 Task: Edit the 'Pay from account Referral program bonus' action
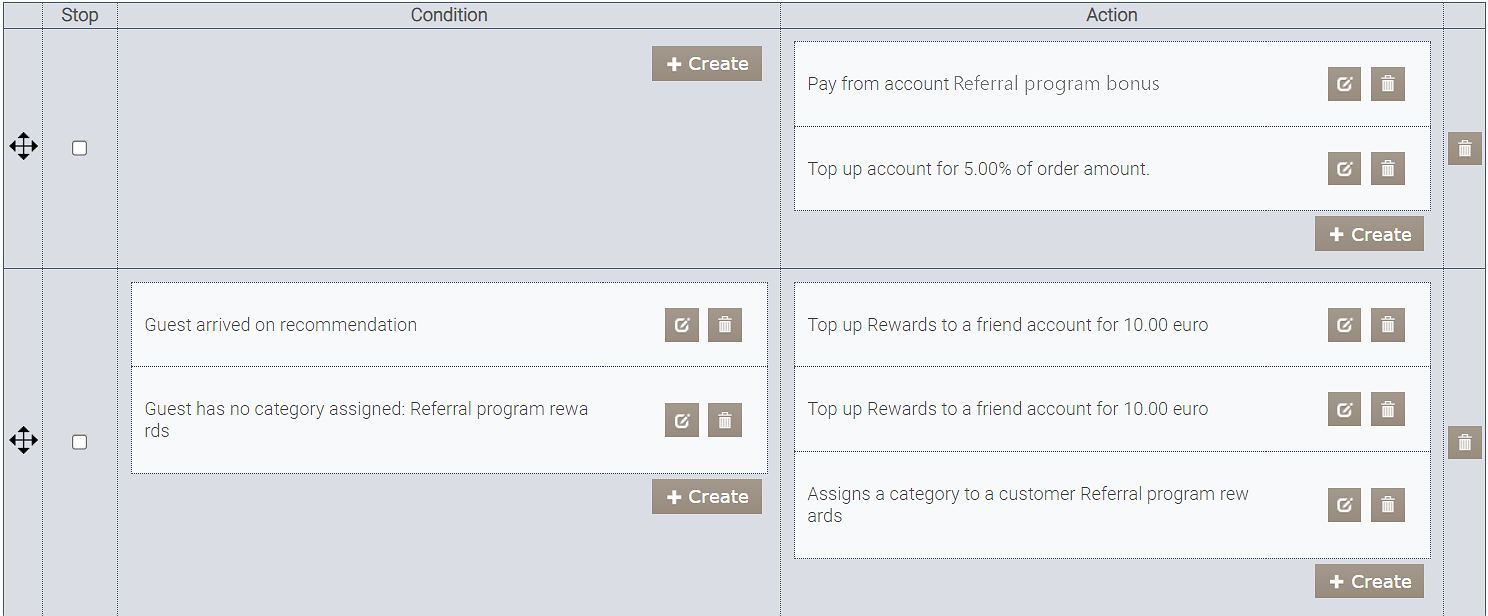click(1344, 84)
